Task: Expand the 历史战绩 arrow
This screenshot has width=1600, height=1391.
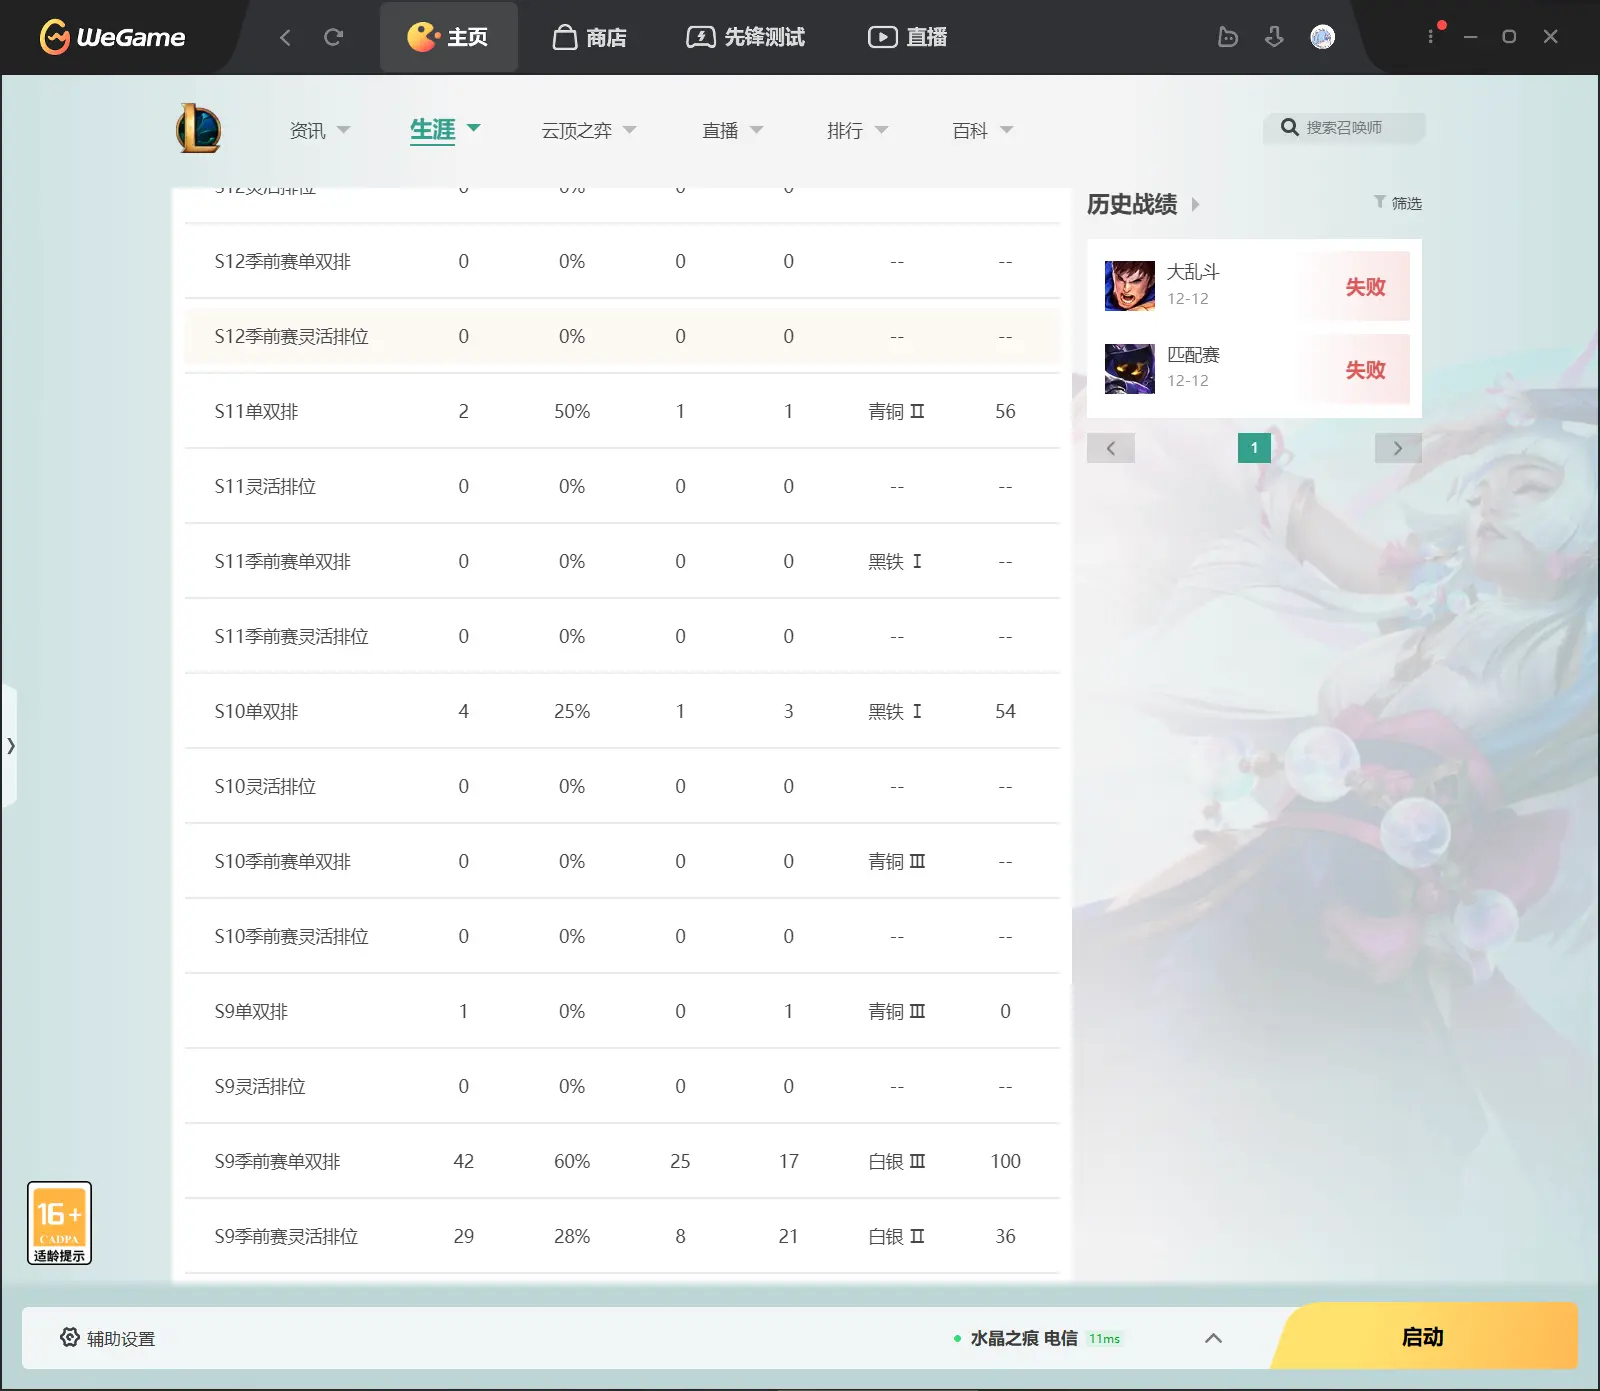Action: coord(1195,204)
